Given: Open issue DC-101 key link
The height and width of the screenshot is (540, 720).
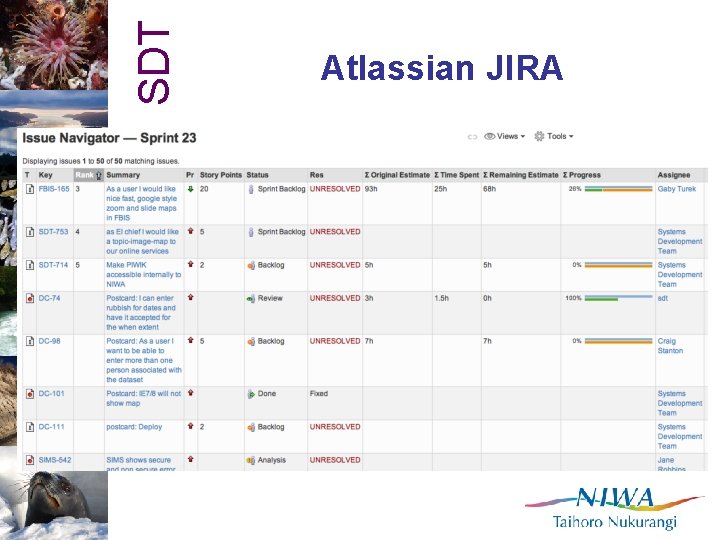Looking at the screenshot, I should 51,394.
